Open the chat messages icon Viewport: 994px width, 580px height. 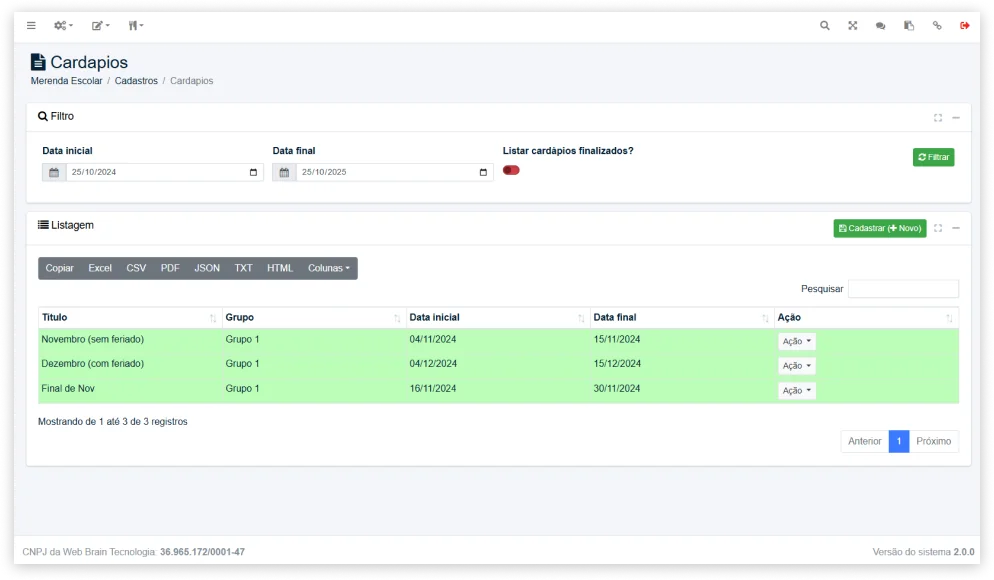(x=881, y=25)
